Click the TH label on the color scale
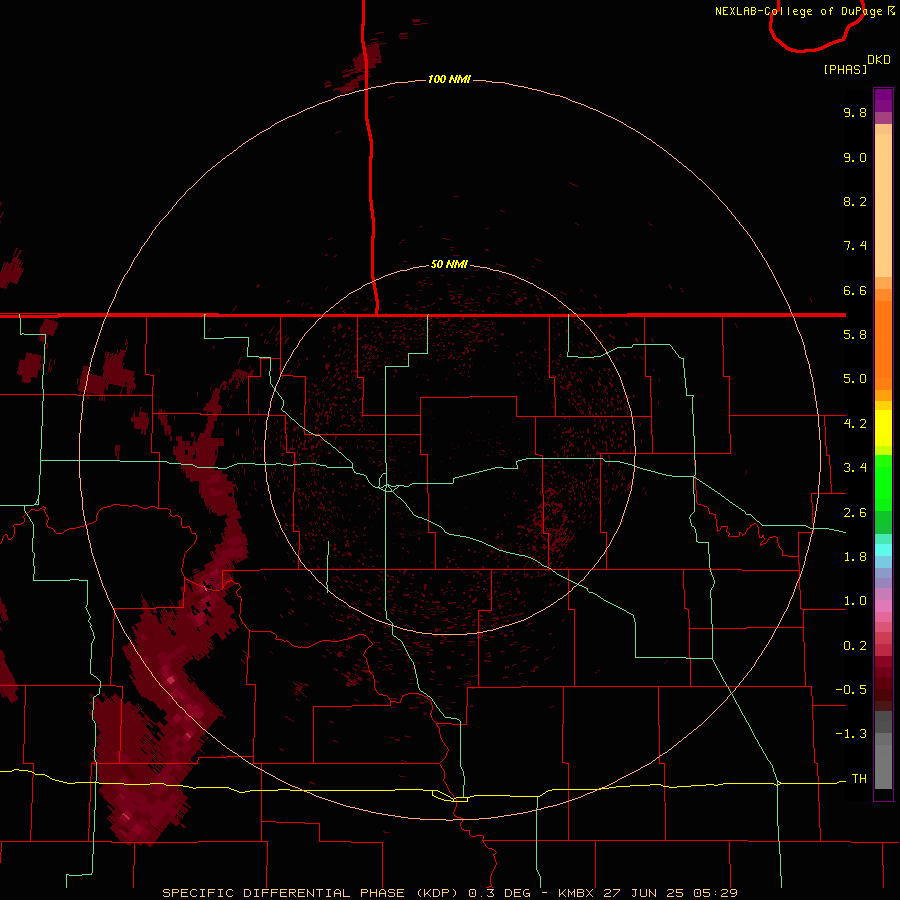Viewport: 900px width, 900px height. click(x=859, y=779)
